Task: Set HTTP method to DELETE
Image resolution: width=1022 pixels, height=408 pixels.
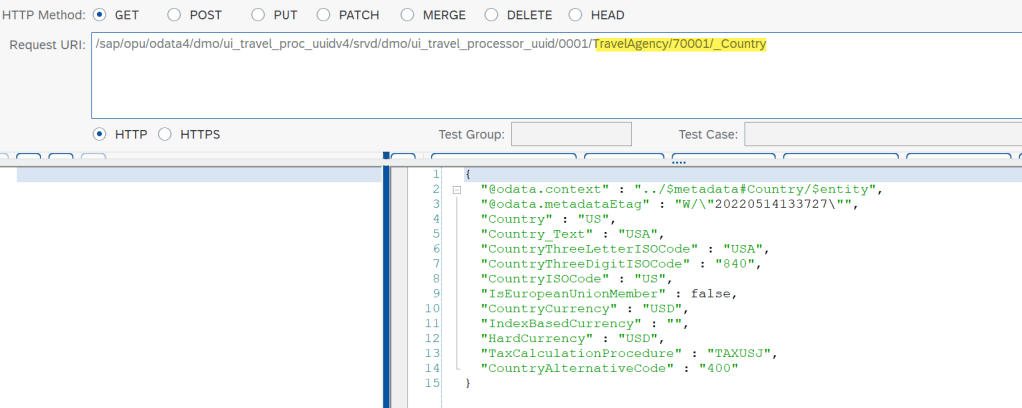Action: (x=492, y=15)
